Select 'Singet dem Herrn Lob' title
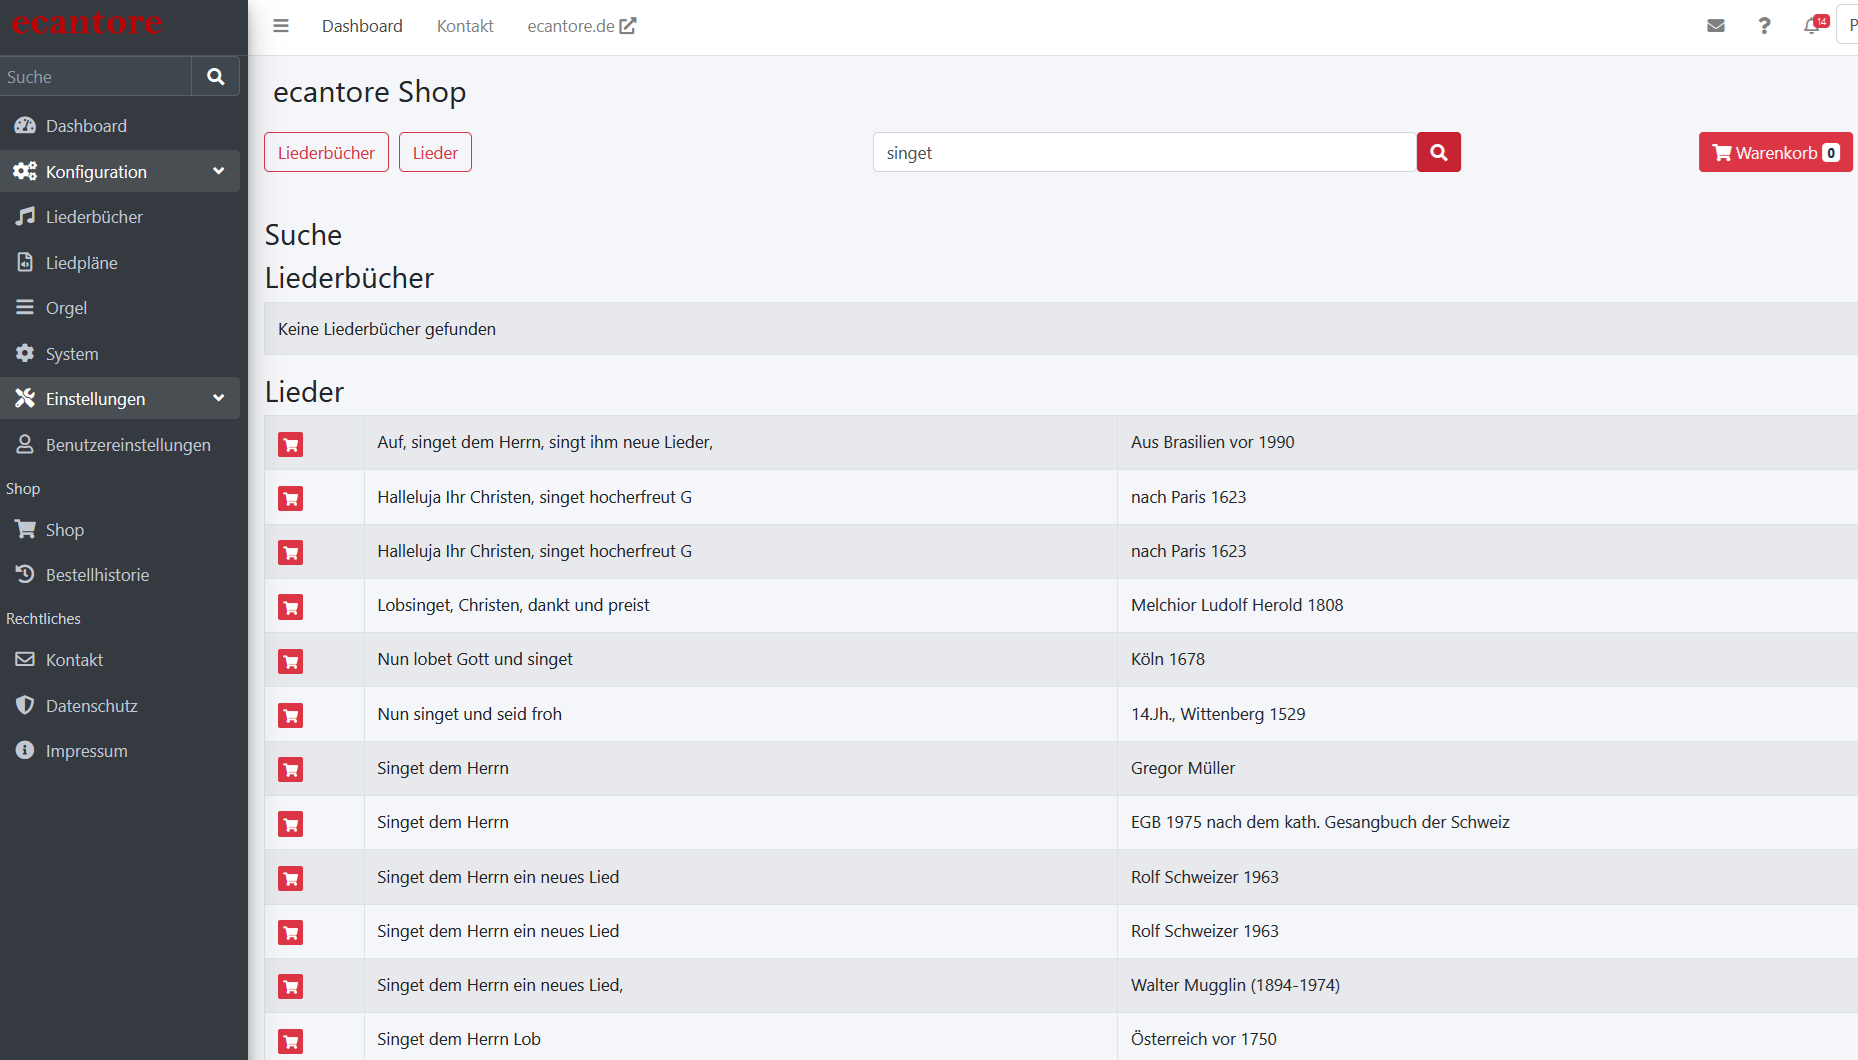Image resolution: width=1858 pixels, height=1060 pixels. 459,1039
